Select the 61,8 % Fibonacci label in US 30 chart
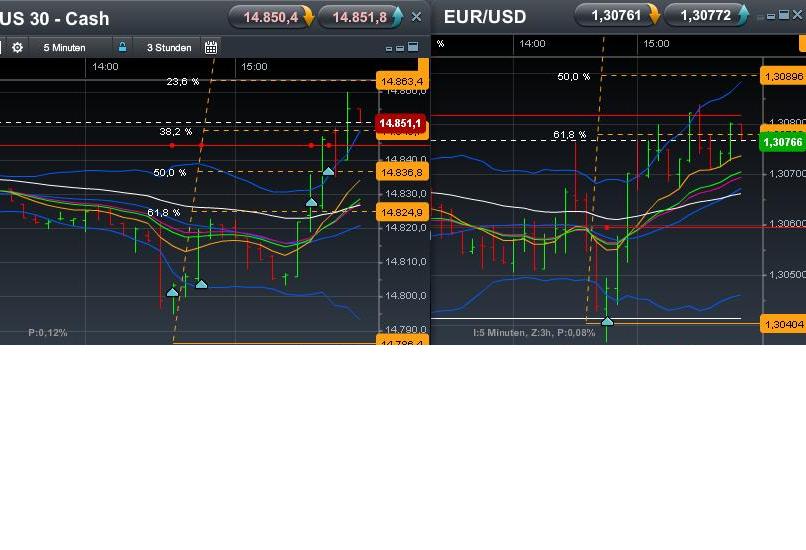 (163, 212)
